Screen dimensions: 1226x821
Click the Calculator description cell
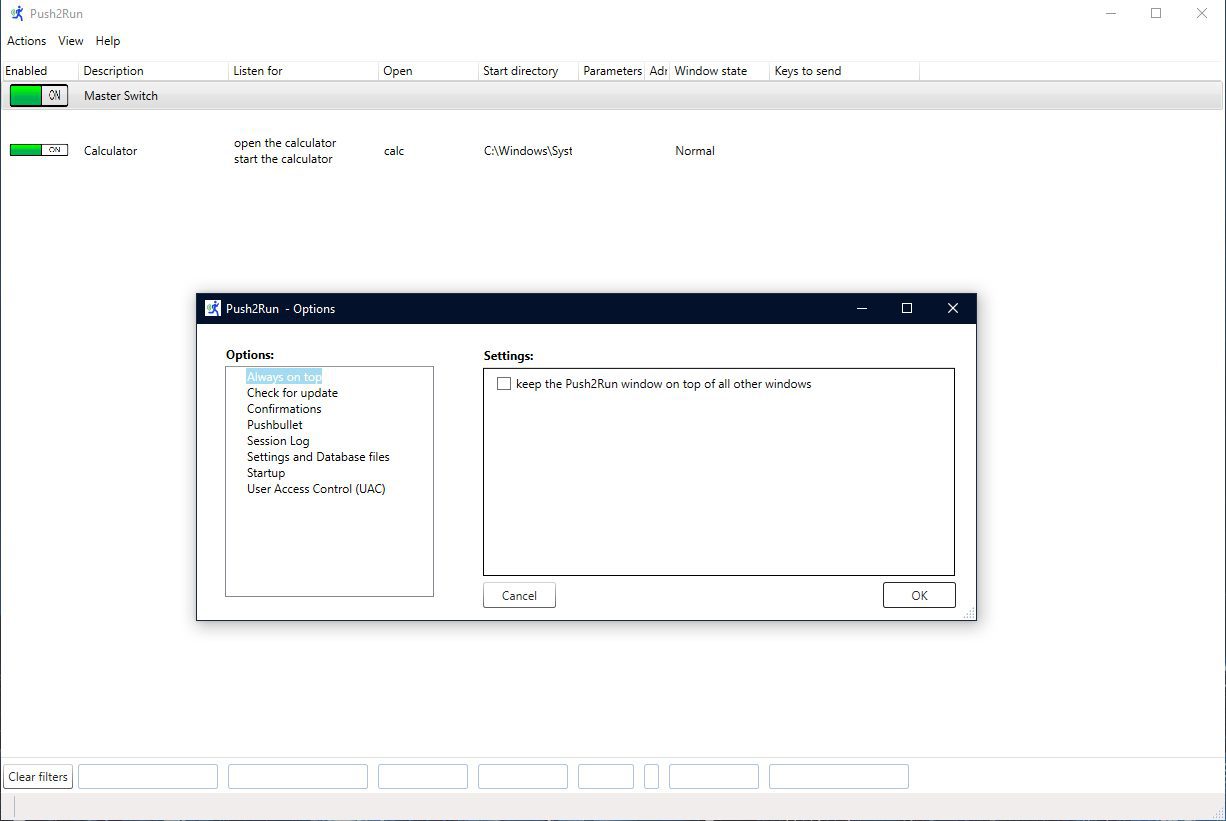[x=111, y=151]
